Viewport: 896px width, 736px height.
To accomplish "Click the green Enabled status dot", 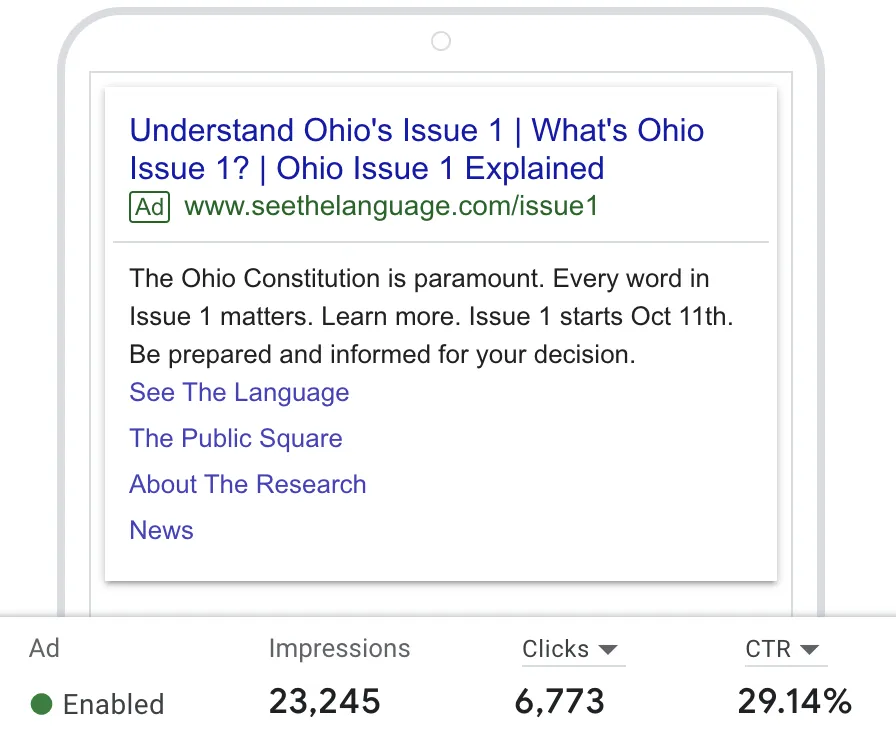I will [x=41, y=703].
